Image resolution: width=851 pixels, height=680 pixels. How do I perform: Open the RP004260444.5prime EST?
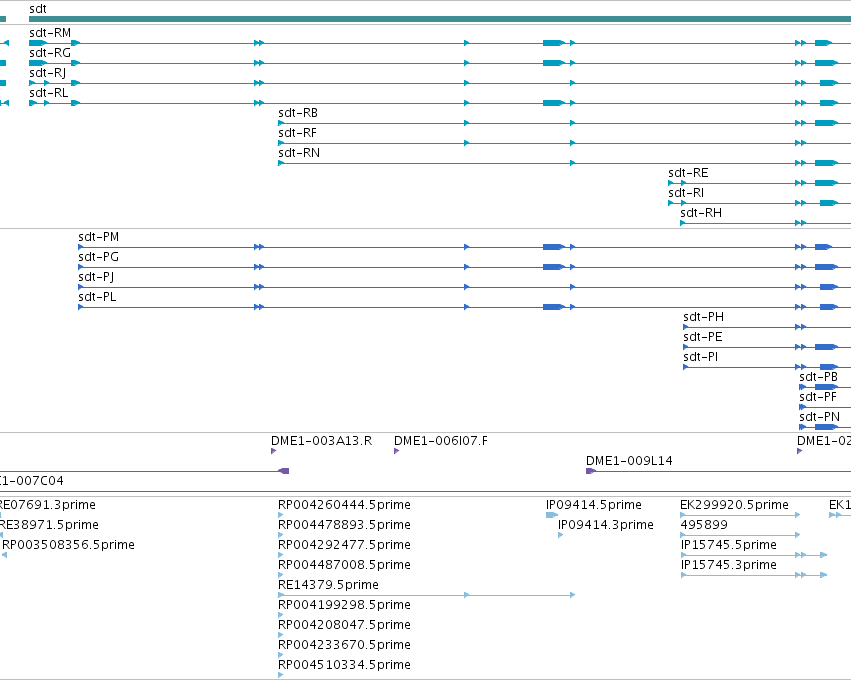pos(344,505)
